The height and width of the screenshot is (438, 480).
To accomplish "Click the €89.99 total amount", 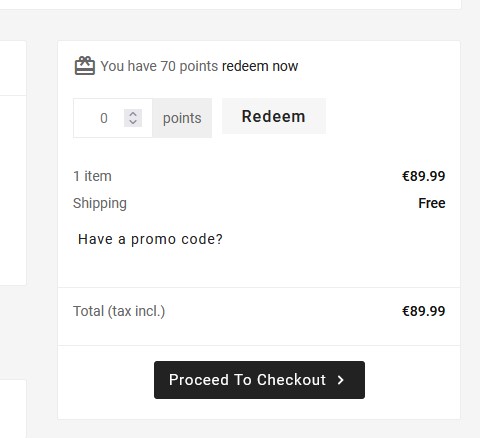I will [423, 311].
